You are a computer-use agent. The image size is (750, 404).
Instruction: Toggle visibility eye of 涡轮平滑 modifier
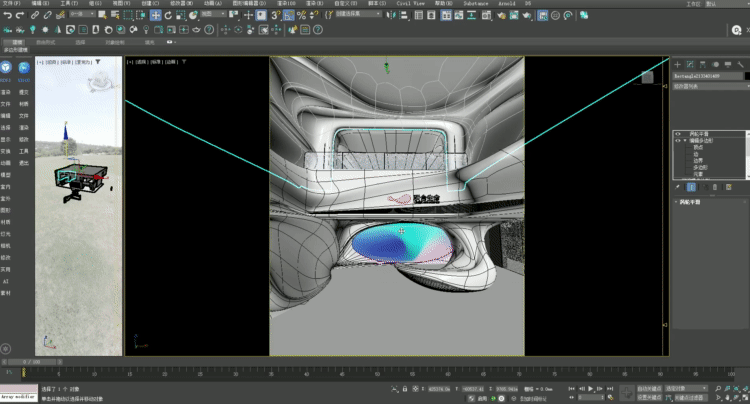tap(677, 133)
